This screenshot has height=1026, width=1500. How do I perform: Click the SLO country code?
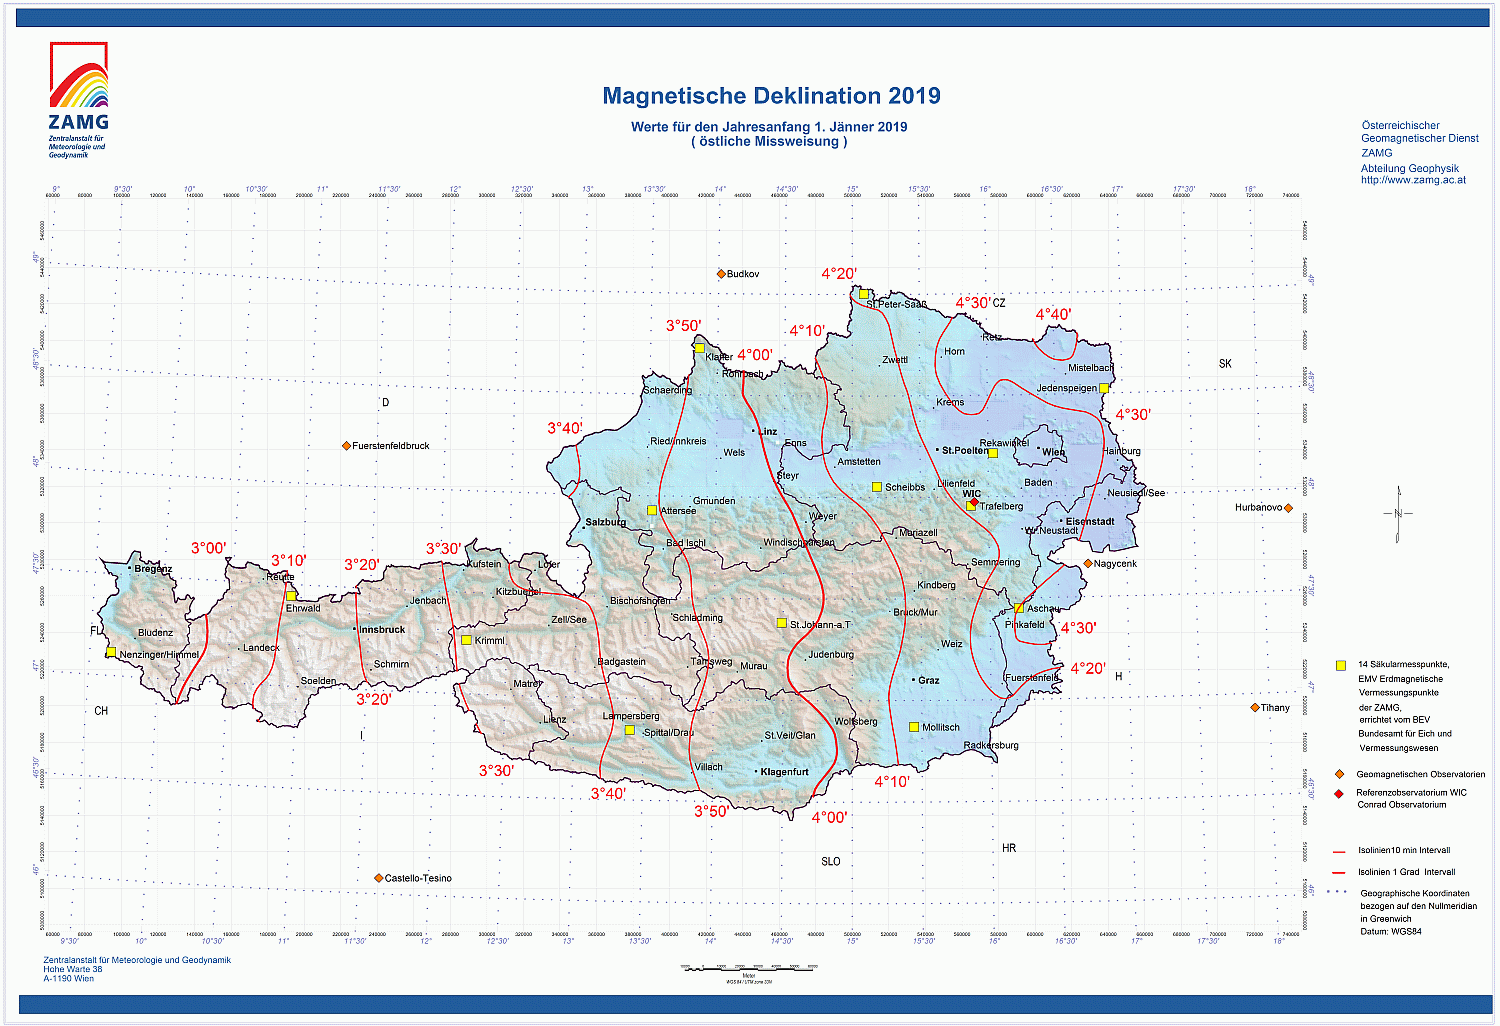(x=831, y=861)
